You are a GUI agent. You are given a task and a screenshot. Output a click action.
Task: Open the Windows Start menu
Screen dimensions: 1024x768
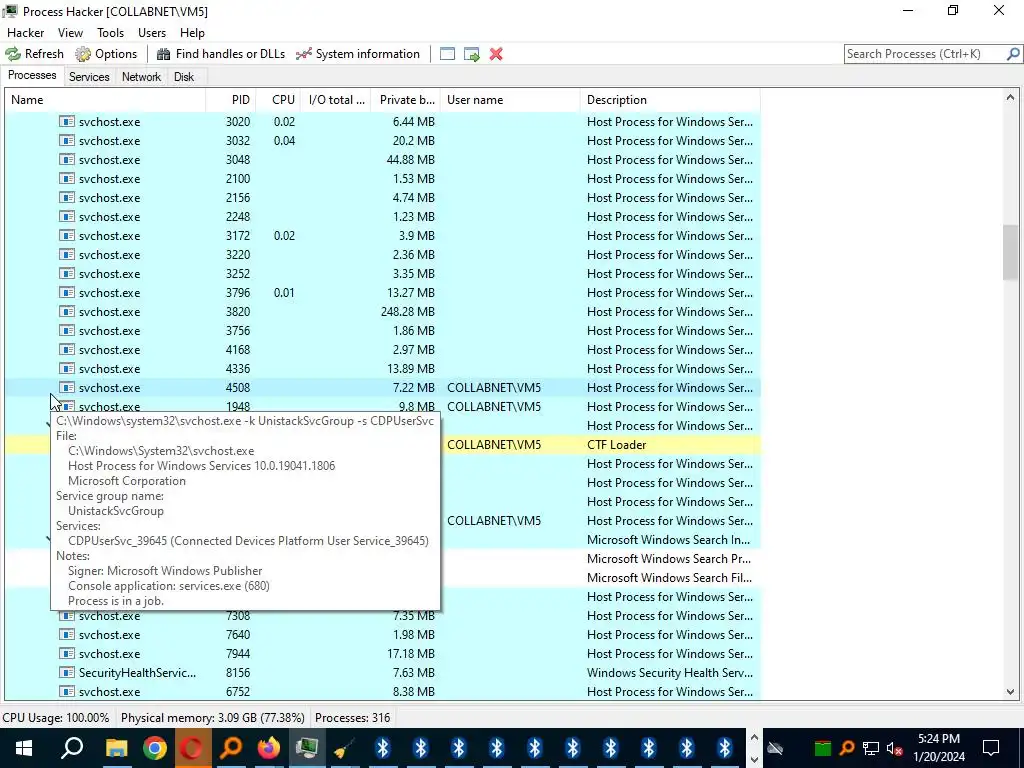pyautogui.click(x=24, y=748)
